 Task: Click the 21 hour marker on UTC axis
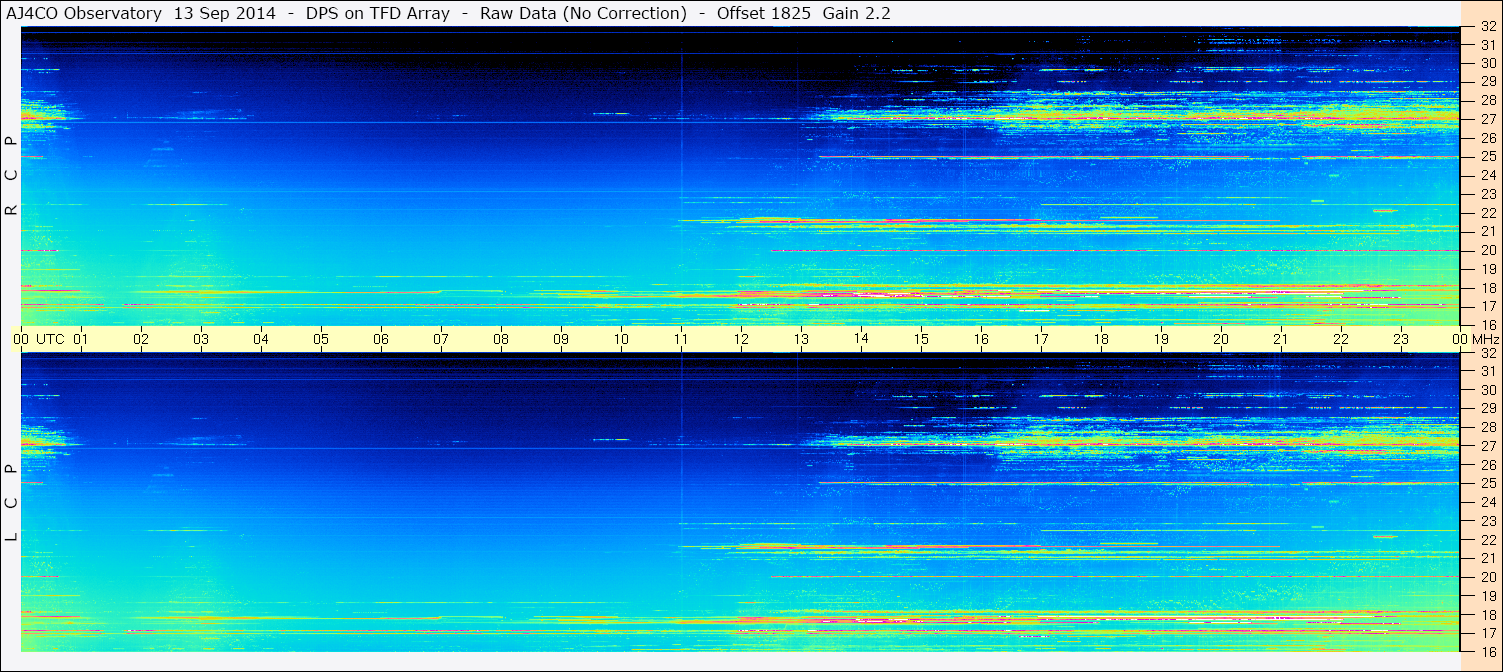[x=1281, y=339]
